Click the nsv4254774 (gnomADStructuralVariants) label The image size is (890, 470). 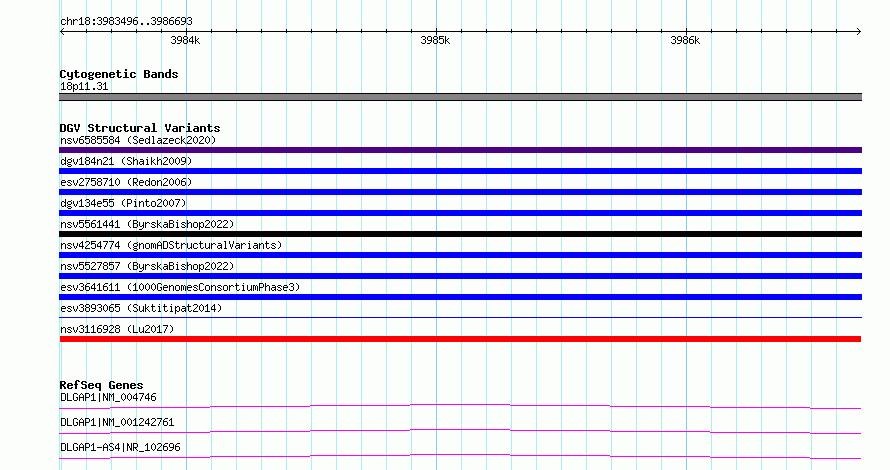click(171, 245)
